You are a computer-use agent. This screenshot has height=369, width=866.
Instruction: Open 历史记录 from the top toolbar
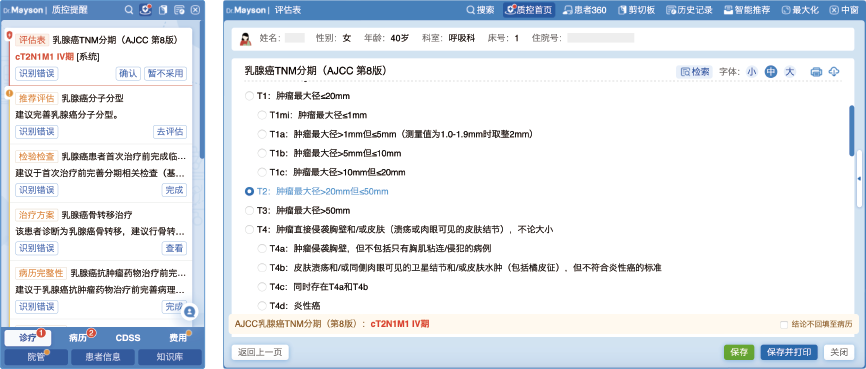click(x=689, y=9)
